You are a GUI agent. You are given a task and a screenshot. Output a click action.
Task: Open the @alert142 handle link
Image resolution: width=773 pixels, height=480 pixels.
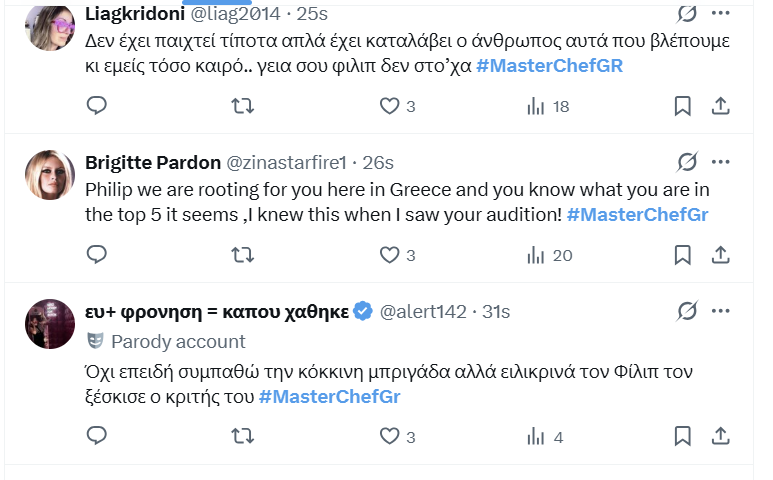[x=422, y=311]
